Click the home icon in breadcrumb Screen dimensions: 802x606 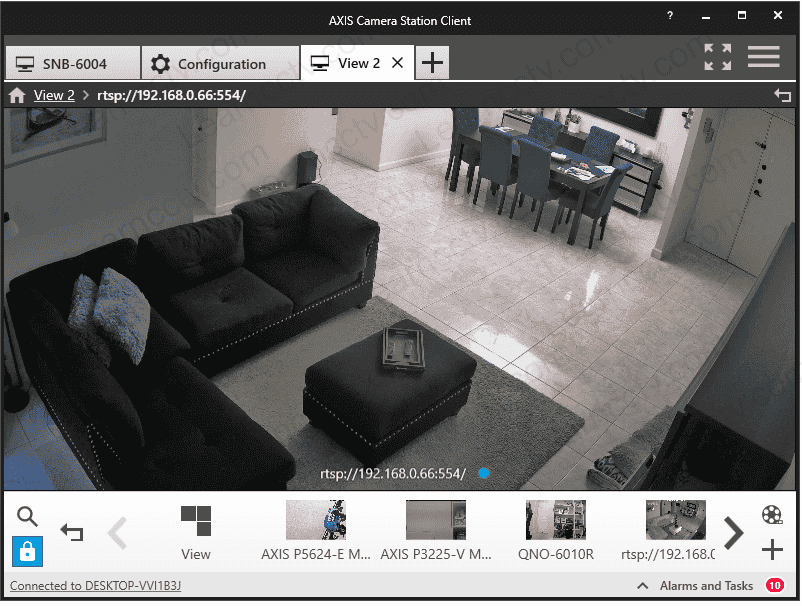click(17, 96)
